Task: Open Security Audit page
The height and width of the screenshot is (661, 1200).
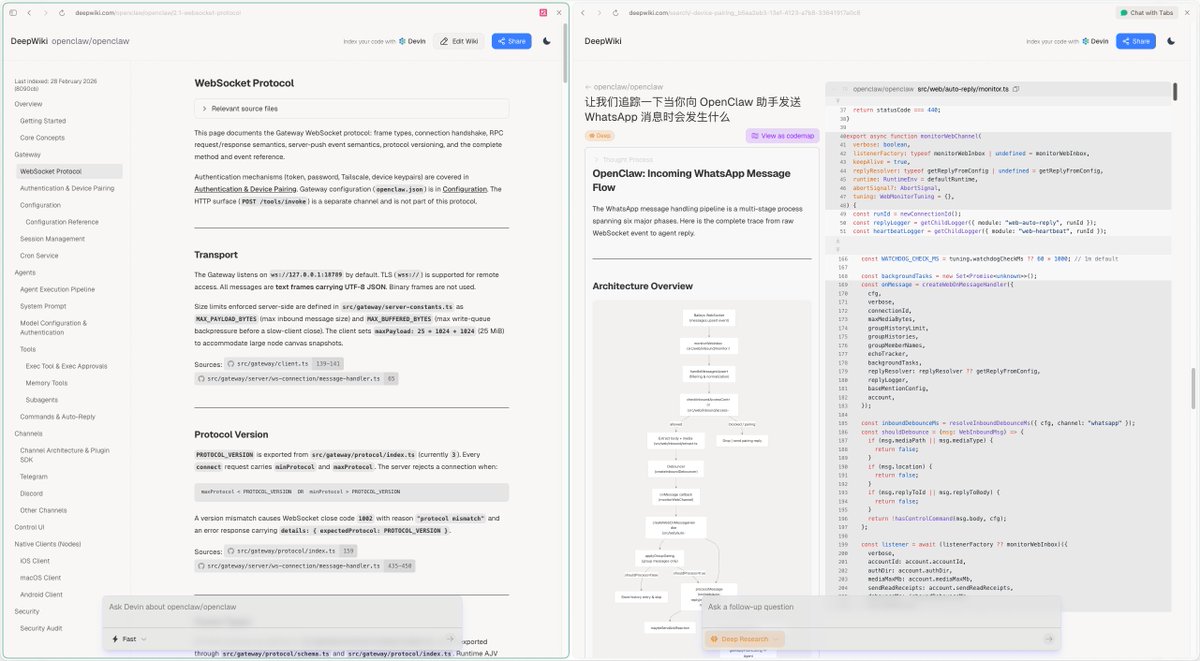Action: point(41,628)
